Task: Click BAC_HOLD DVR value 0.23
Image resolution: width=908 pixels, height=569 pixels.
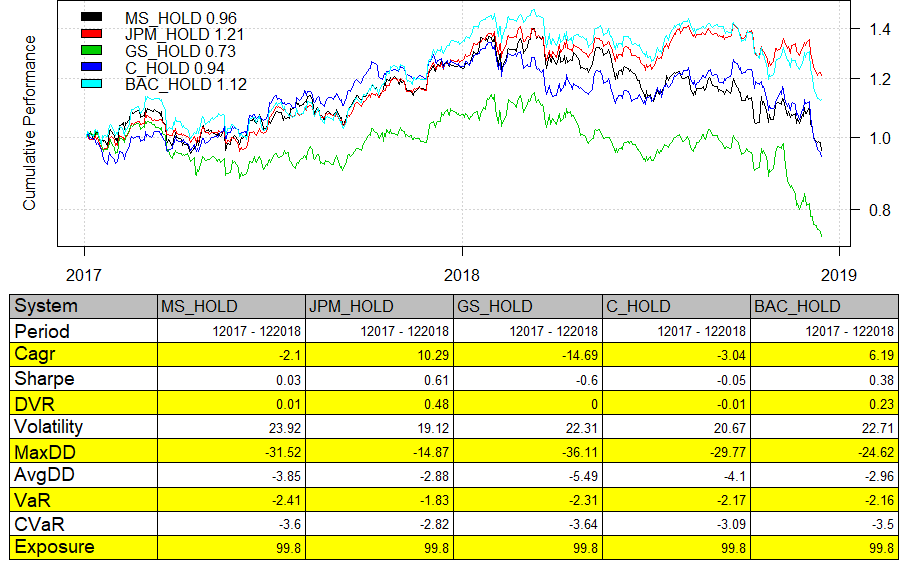Action: (881, 404)
